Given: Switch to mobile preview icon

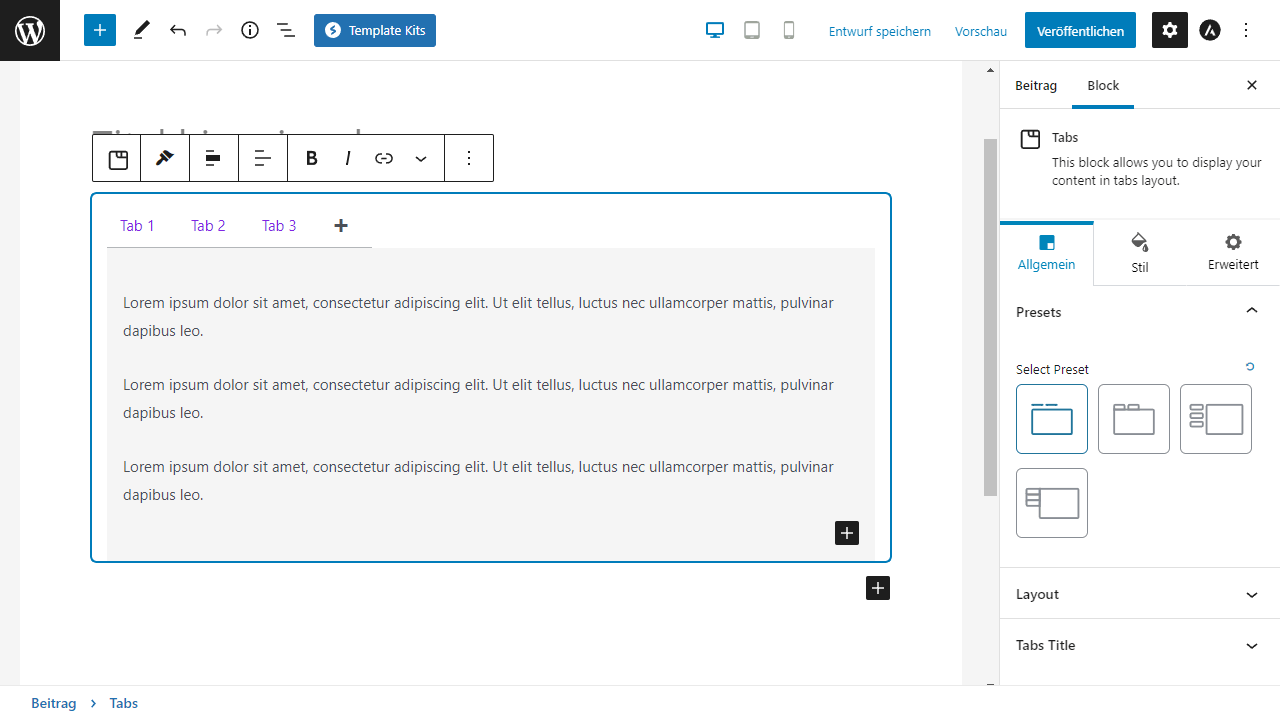Looking at the screenshot, I should [x=789, y=30].
